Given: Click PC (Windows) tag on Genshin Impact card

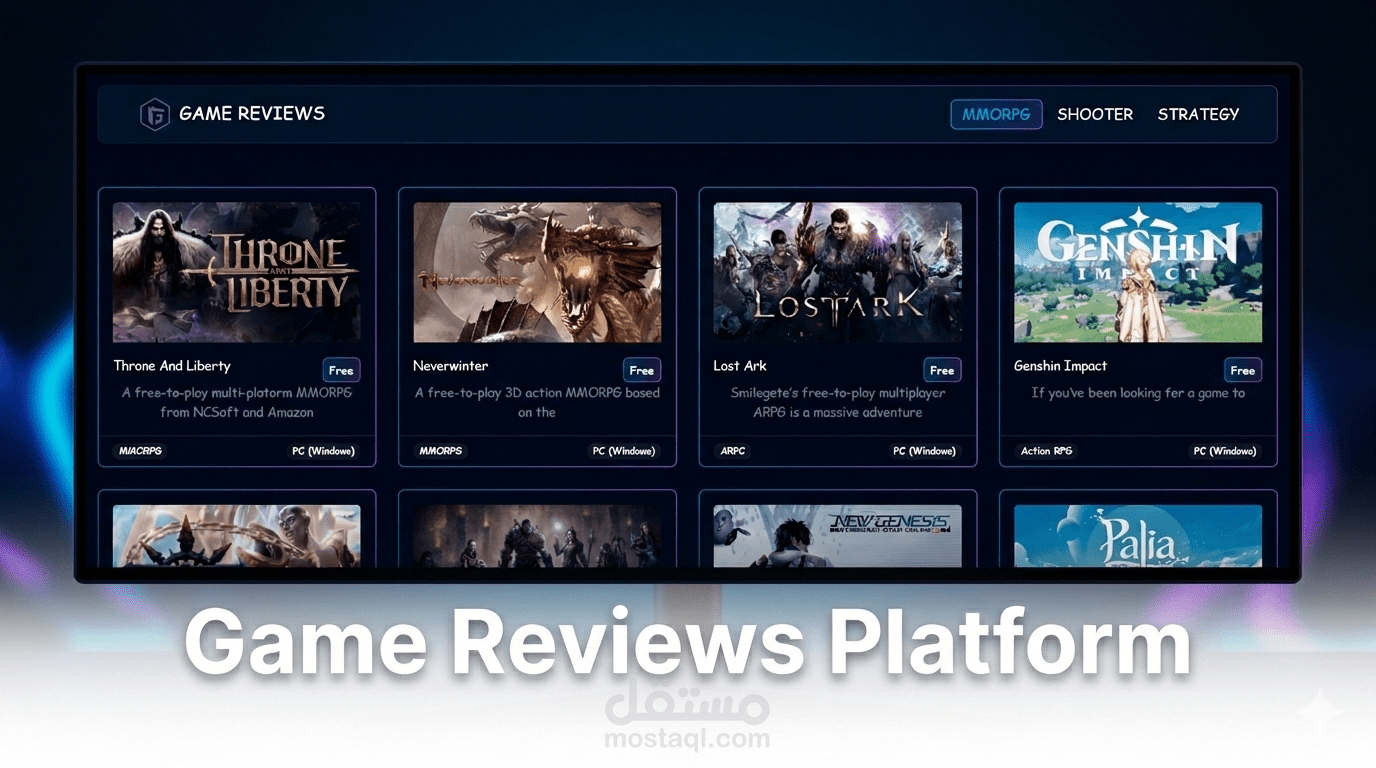Looking at the screenshot, I should pos(1225,451).
